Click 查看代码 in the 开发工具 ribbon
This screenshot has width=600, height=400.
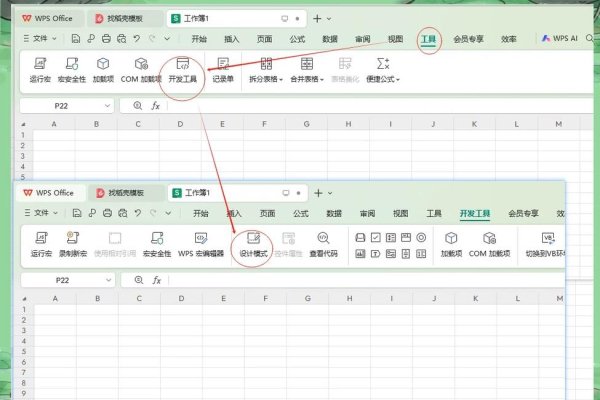323,244
